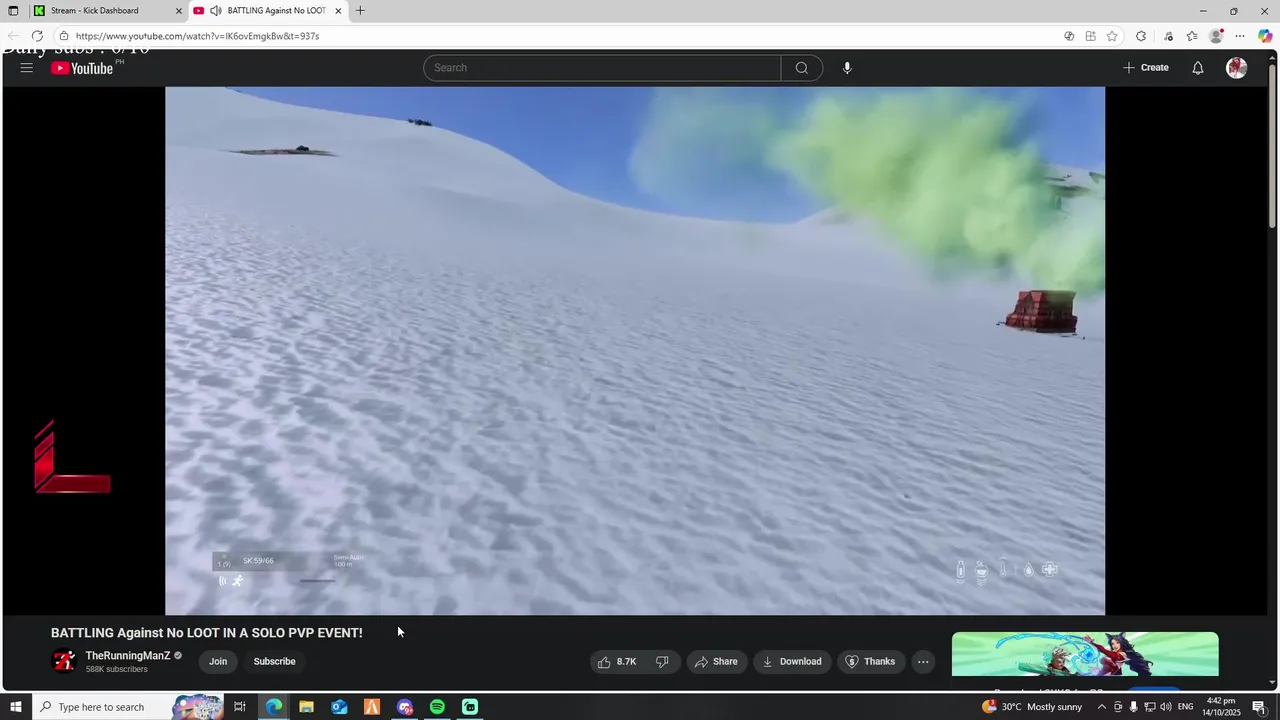Open Windows notification center
Image resolution: width=1280 pixels, height=720 pixels.
[1259, 707]
